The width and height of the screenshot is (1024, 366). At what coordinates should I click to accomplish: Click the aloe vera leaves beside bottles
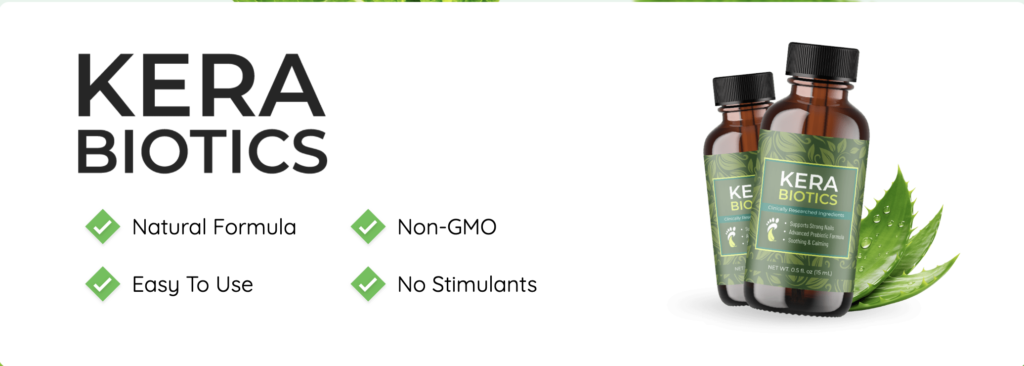pos(903,243)
